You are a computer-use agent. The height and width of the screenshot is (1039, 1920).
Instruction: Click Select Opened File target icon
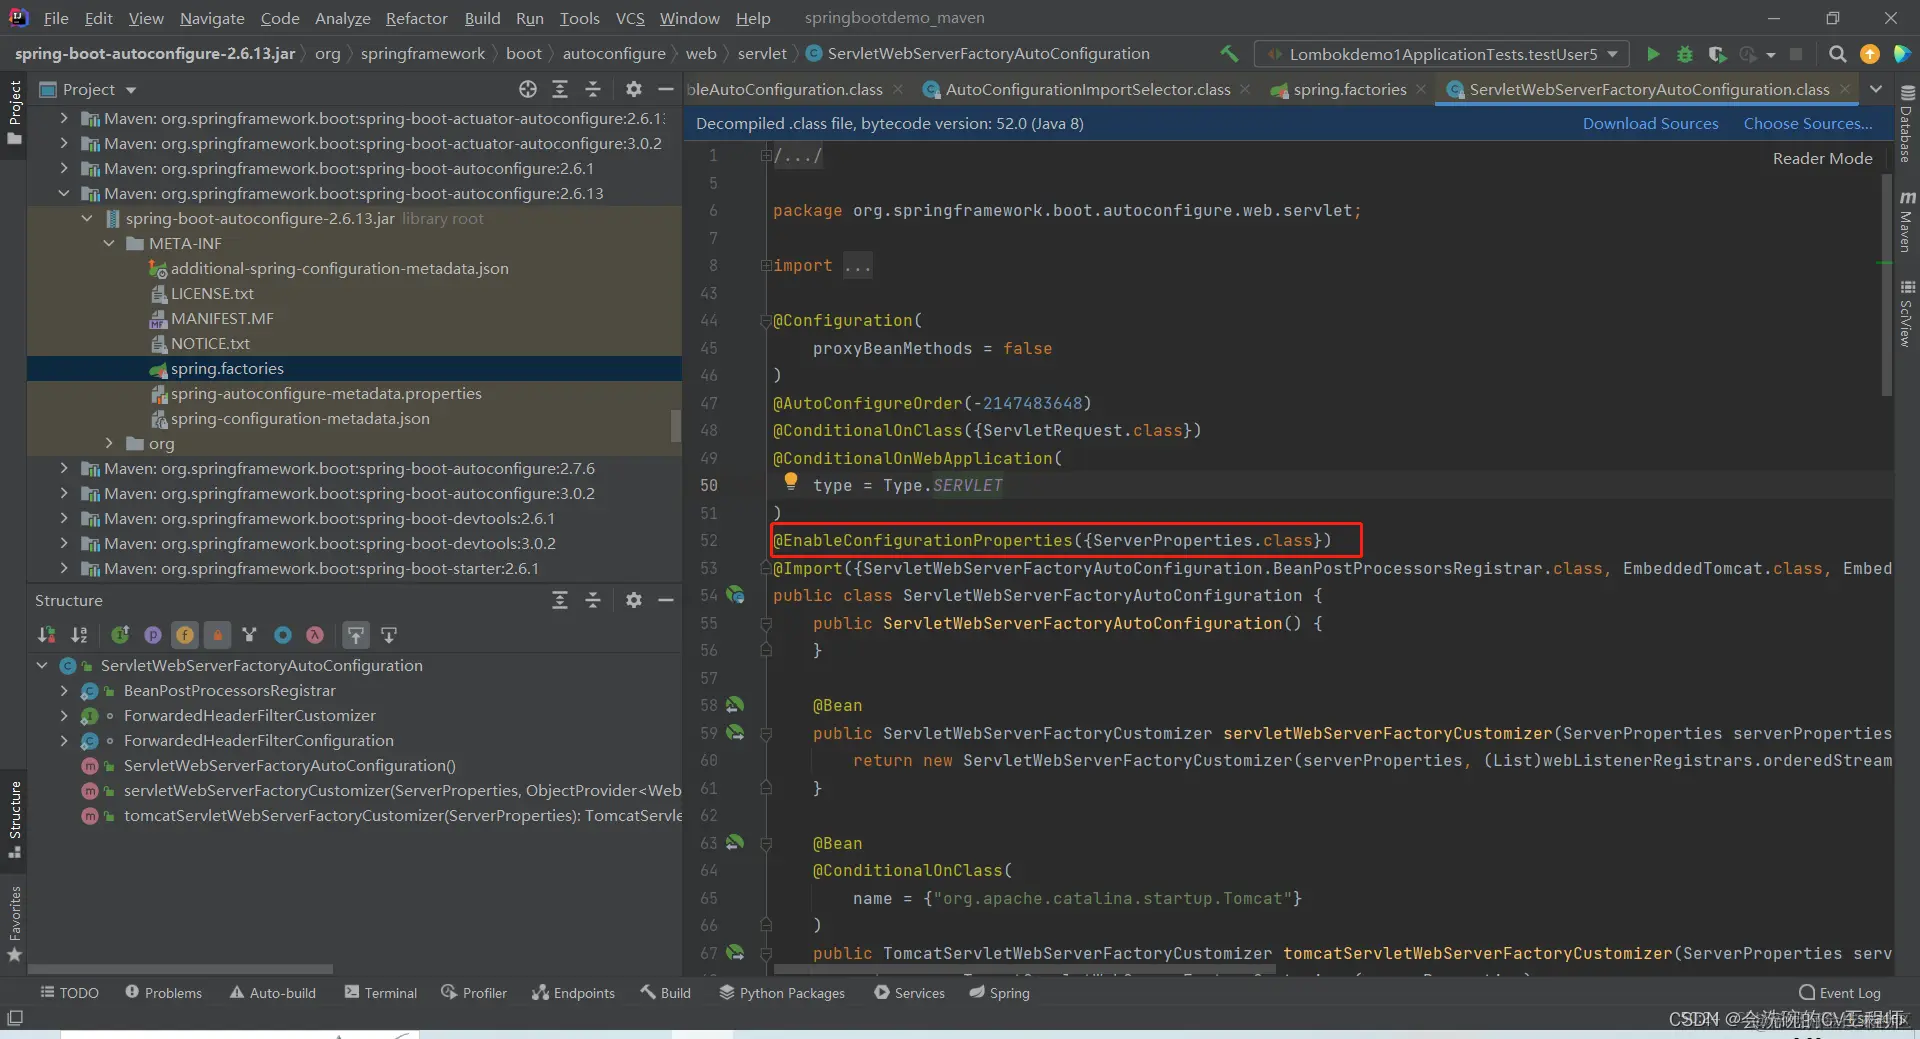pos(528,89)
